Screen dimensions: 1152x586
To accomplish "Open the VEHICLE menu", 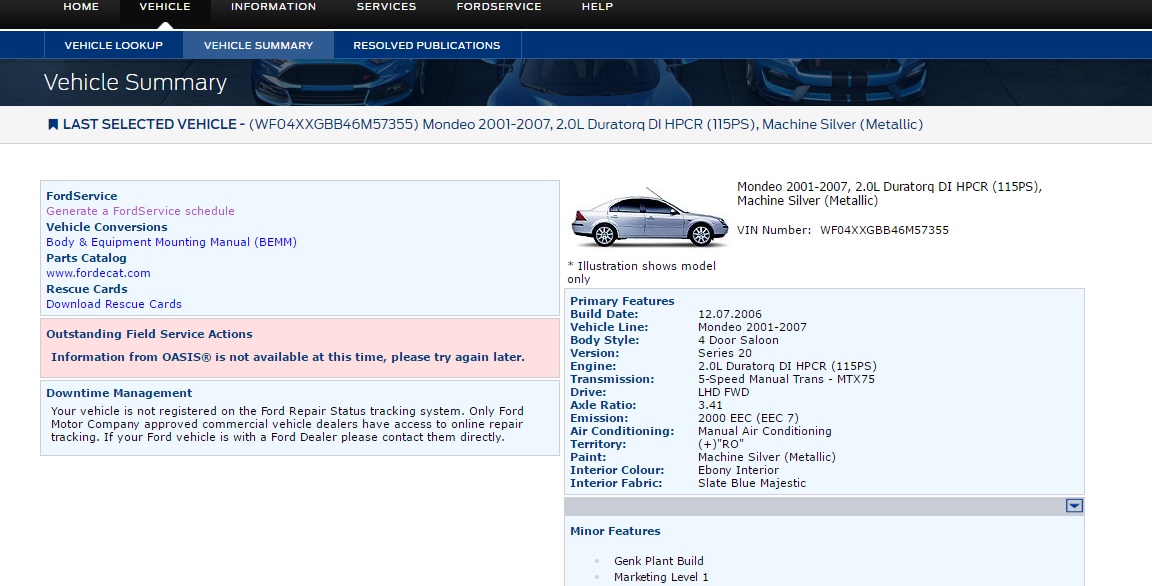I will [165, 7].
